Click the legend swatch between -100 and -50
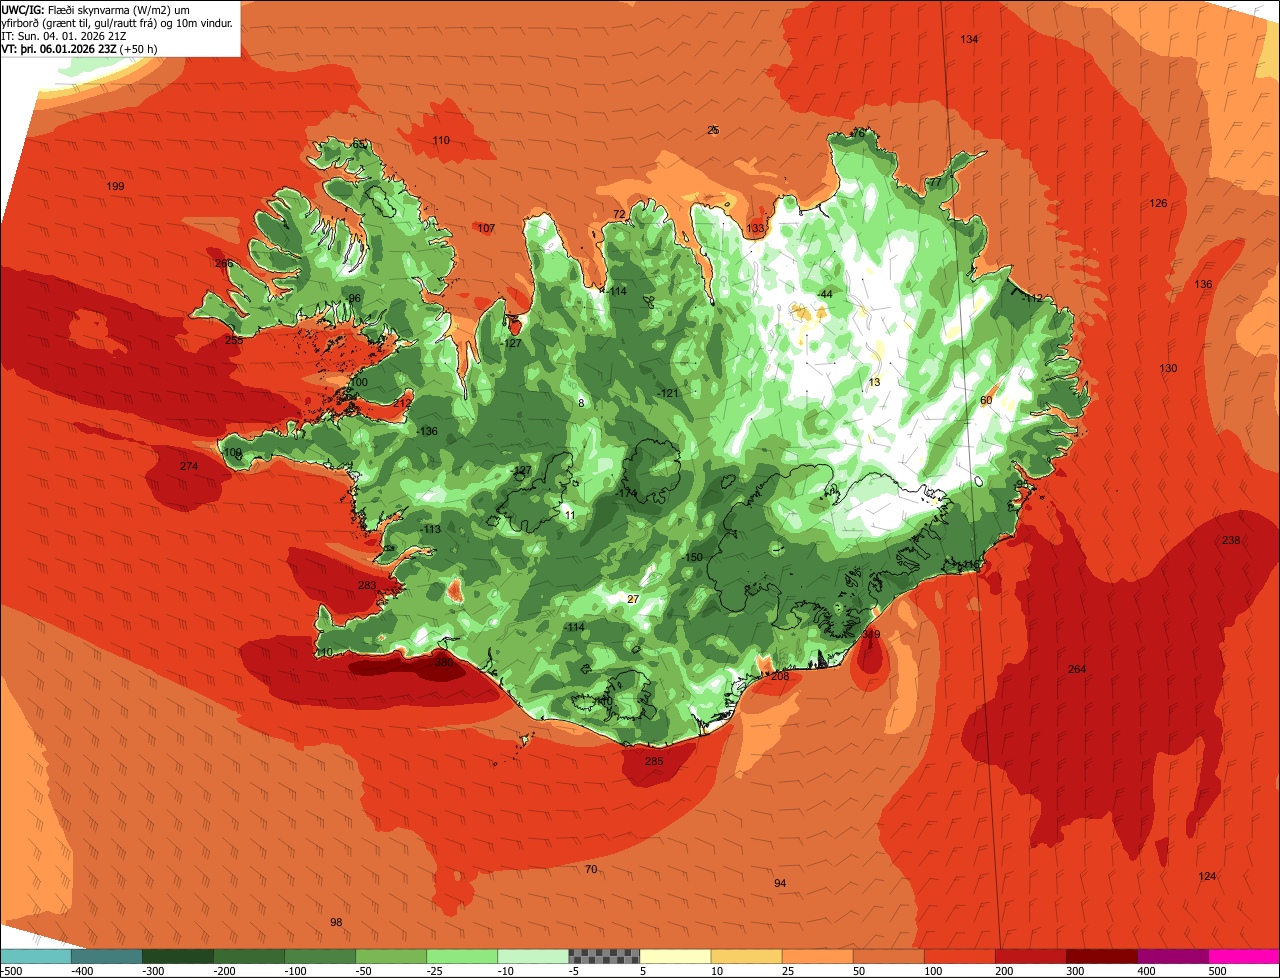The image size is (1280, 978). click(x=320, y=956)
